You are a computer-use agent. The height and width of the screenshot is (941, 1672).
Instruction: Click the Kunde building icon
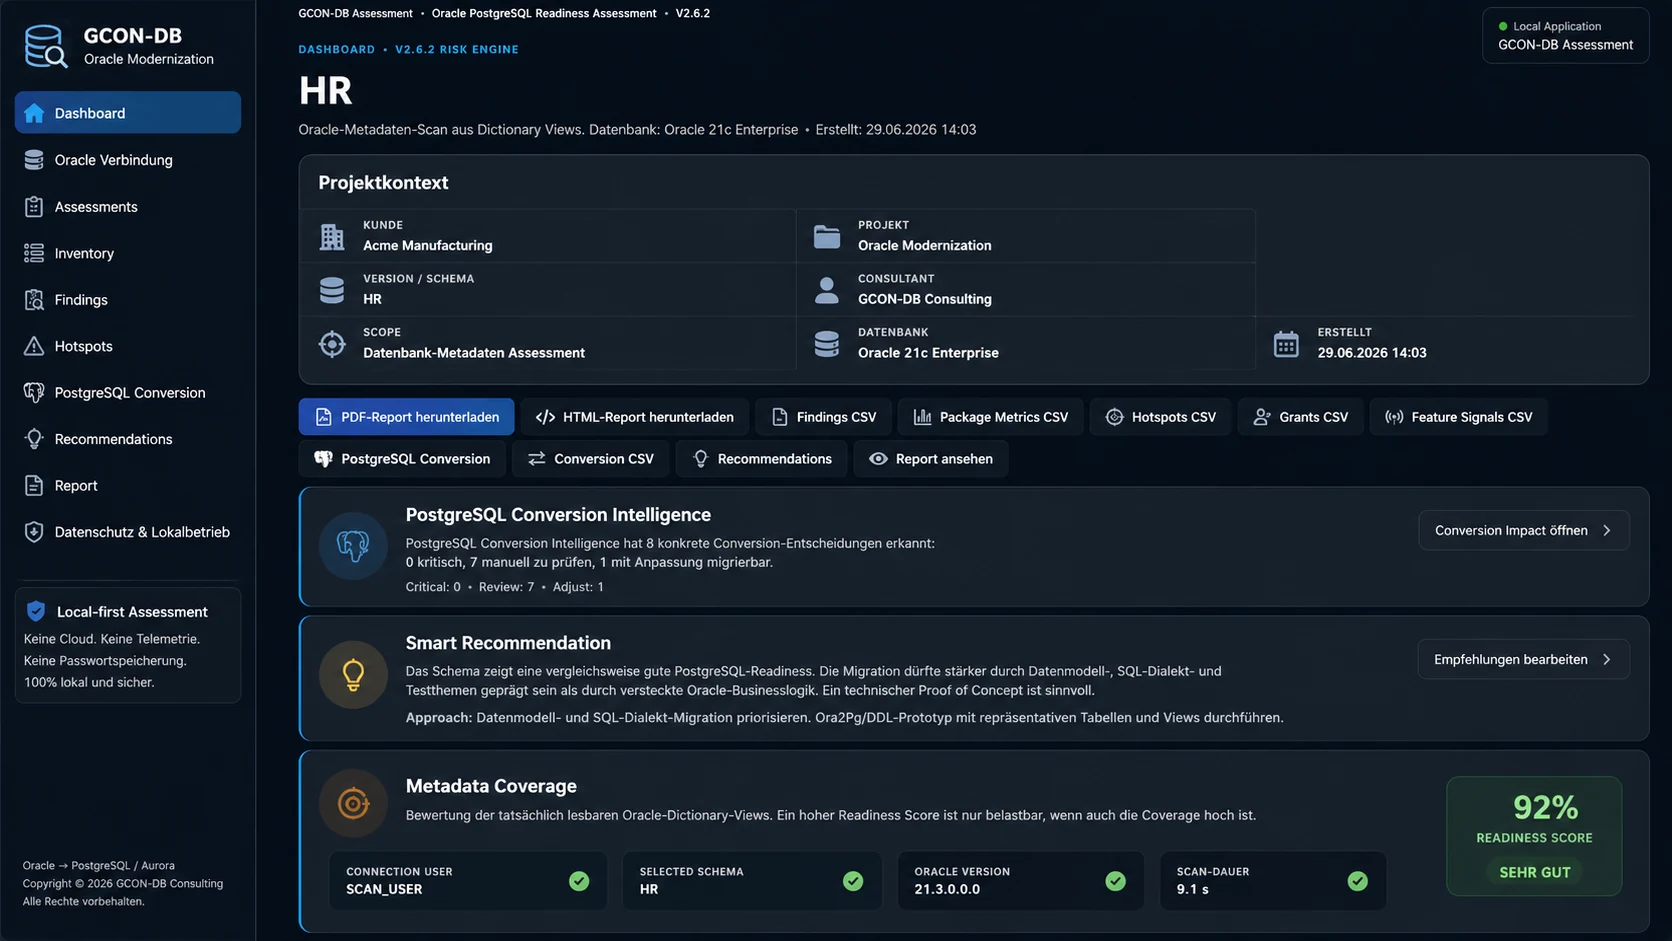(x=332, y=237)
